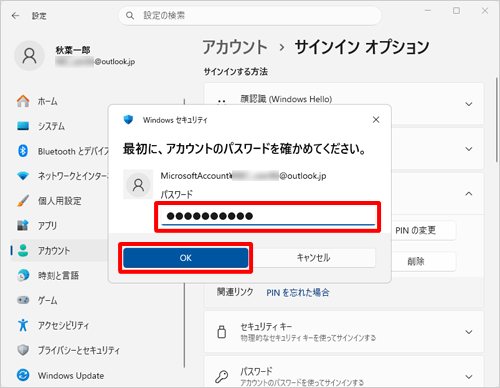Expand the パスワード section chevron
Screen dimensions: 500x388
(469, 377)
